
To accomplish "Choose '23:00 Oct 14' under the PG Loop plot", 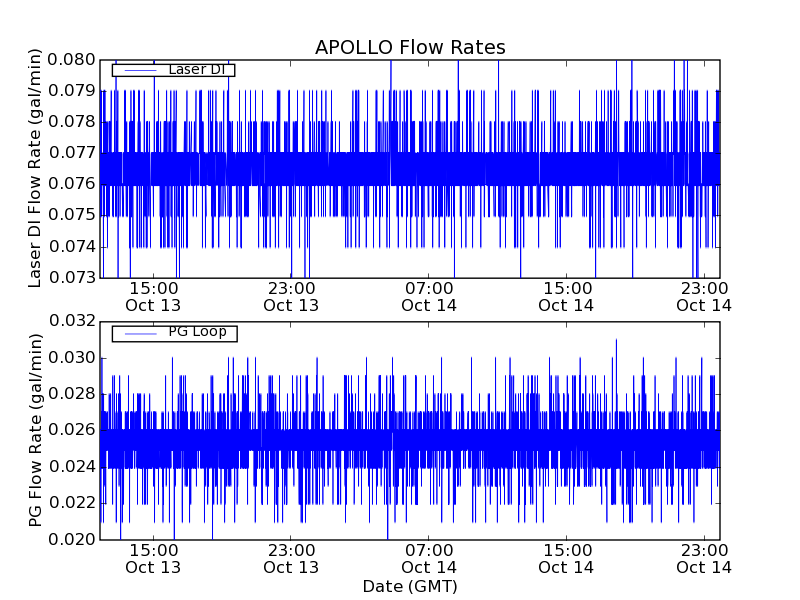I will click(x=704, y=559).
